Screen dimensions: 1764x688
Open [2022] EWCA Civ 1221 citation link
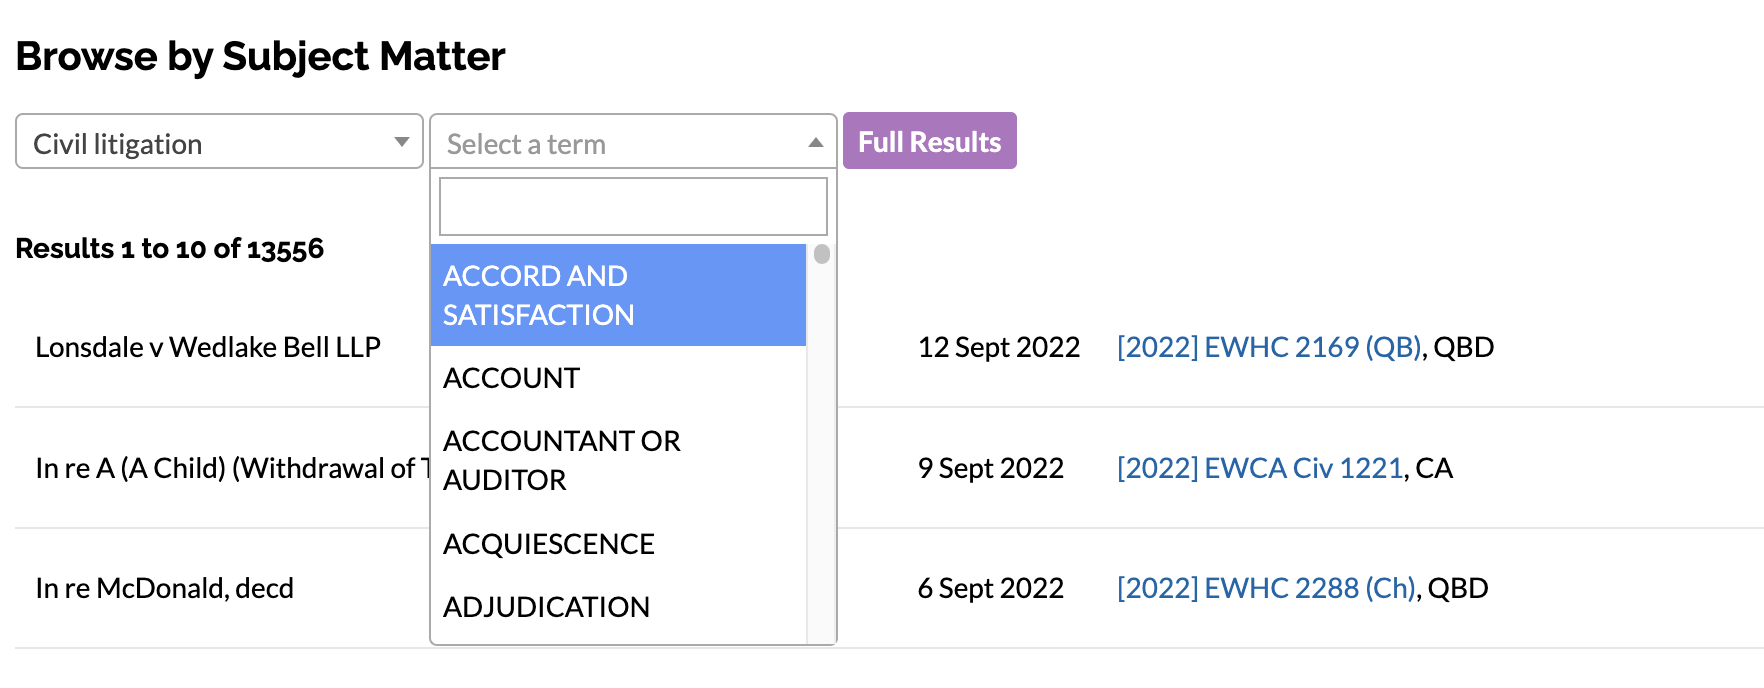click(x=1259, y=468)
